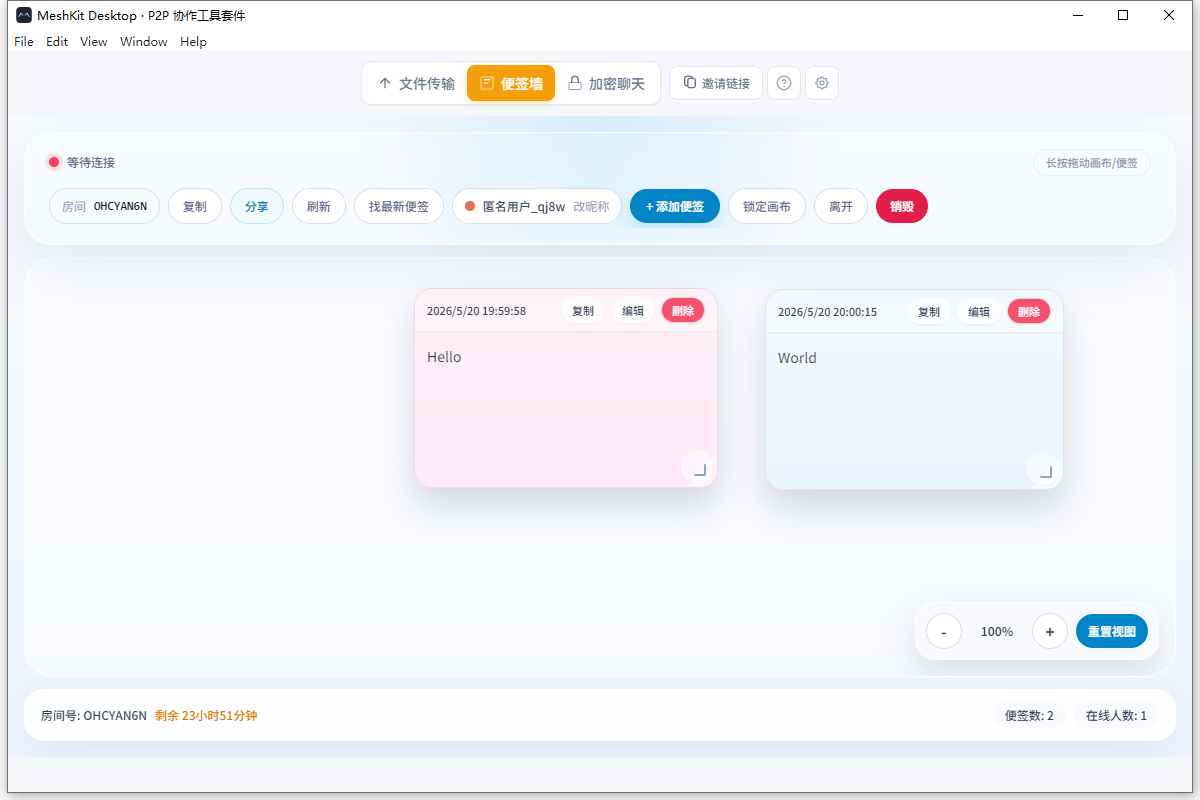
Task: Click the invite link copy button
Action: (x=716, y=83)
